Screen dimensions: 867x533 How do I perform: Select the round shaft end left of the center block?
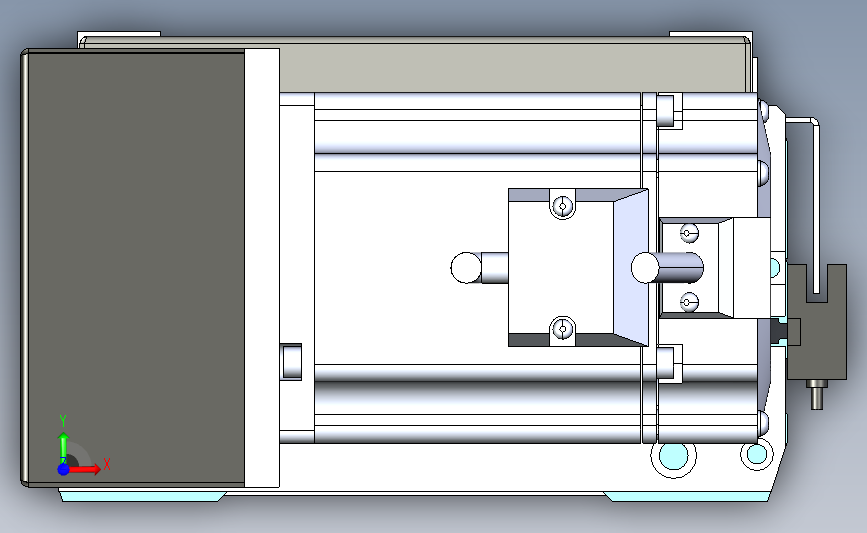tap(466, 268)
